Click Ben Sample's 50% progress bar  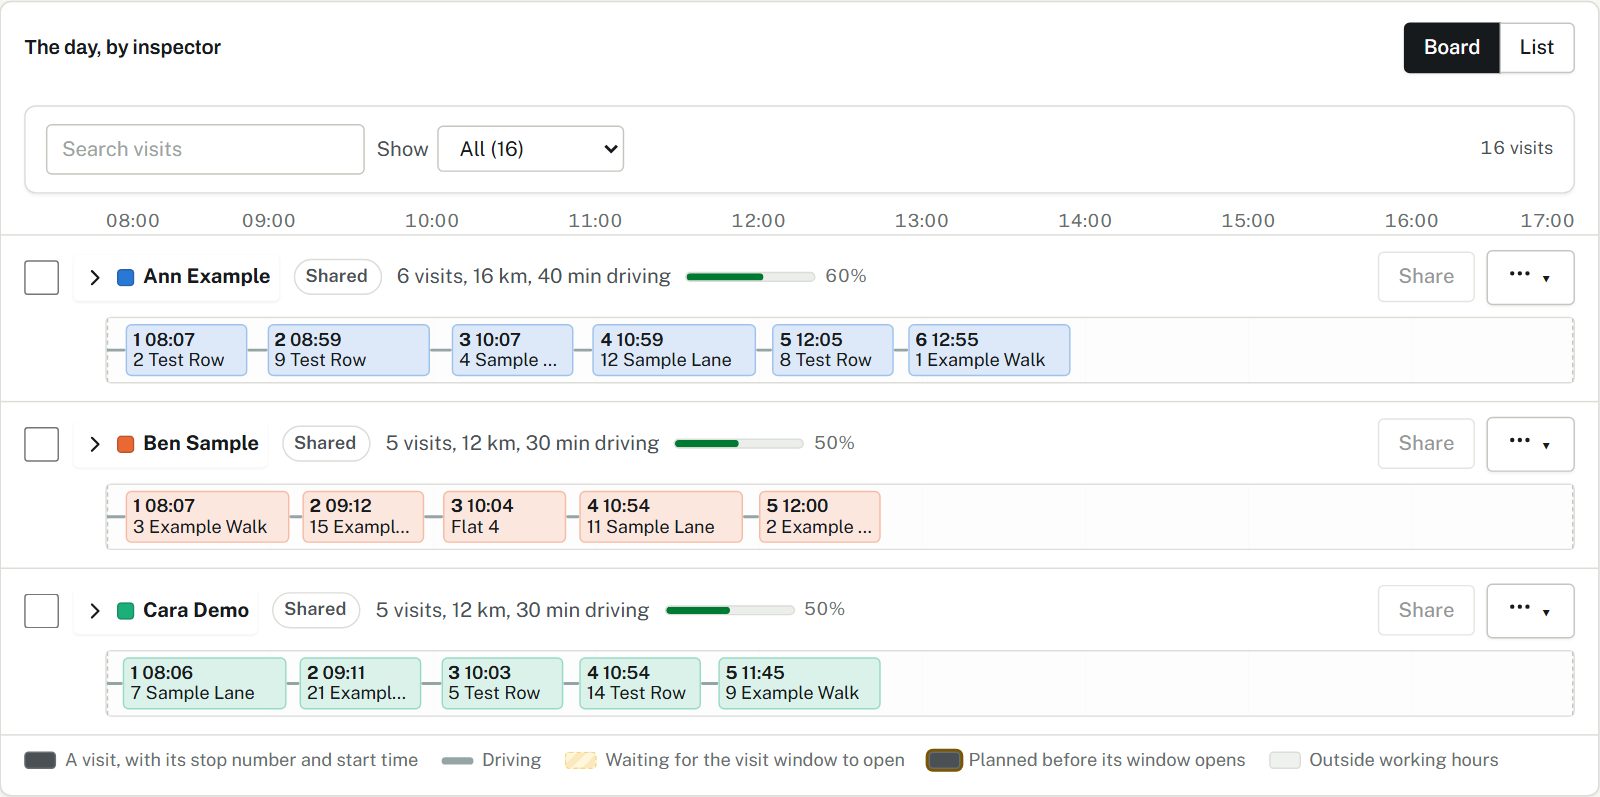coord(739,443)
